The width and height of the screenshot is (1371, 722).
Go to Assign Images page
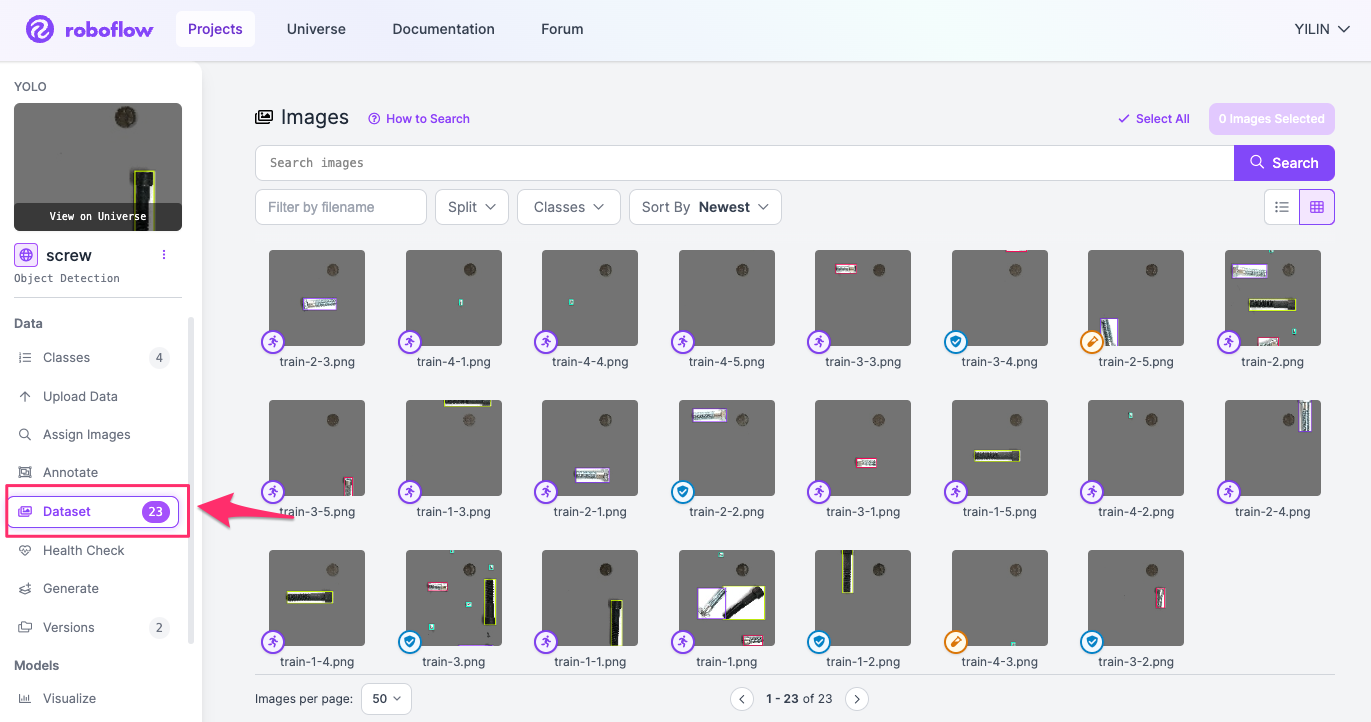click(x=86, y=435)
